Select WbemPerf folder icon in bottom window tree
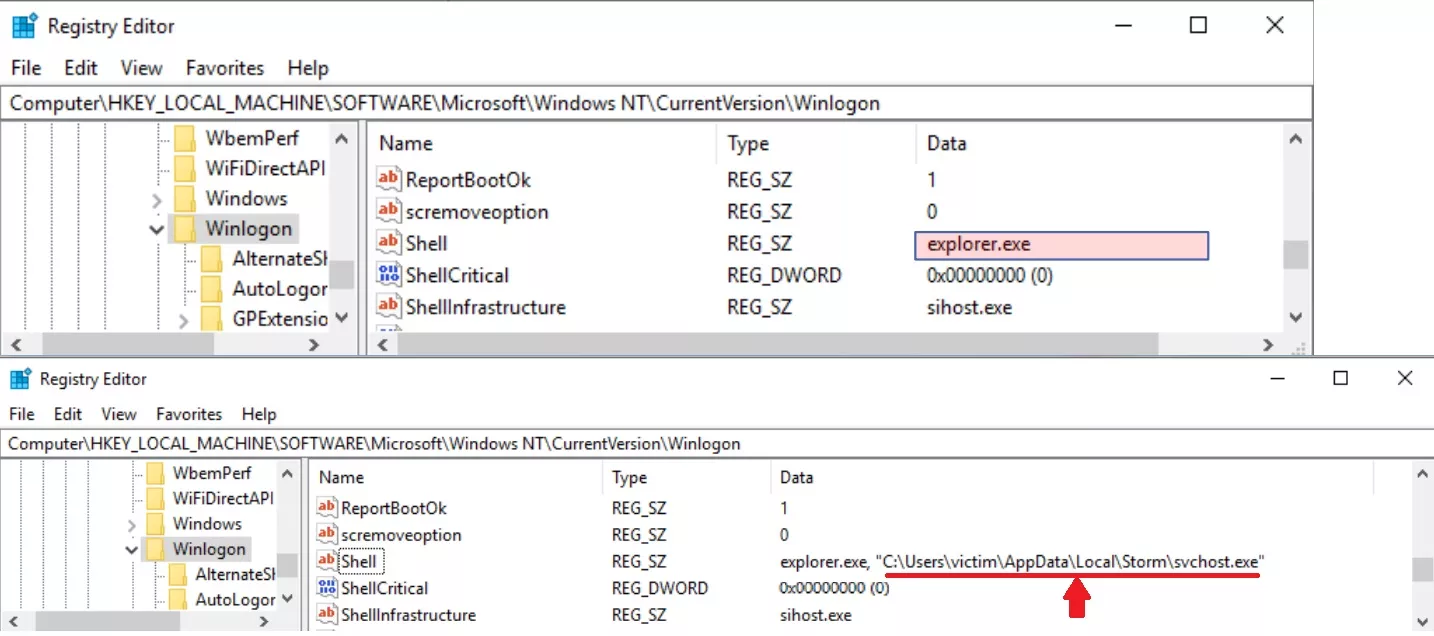This screenshot has height=636, width=1434. pos(155,473)
